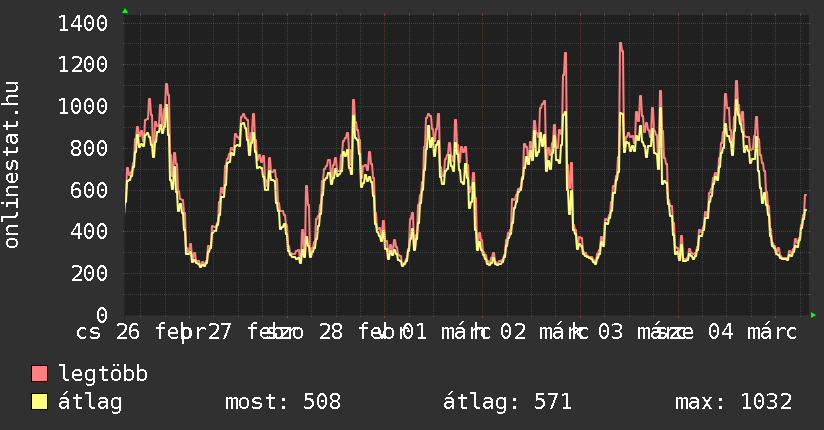Click the 'max: 1032' statistic
The height and width of the screenshot is (430, 824).
point(733,402)
